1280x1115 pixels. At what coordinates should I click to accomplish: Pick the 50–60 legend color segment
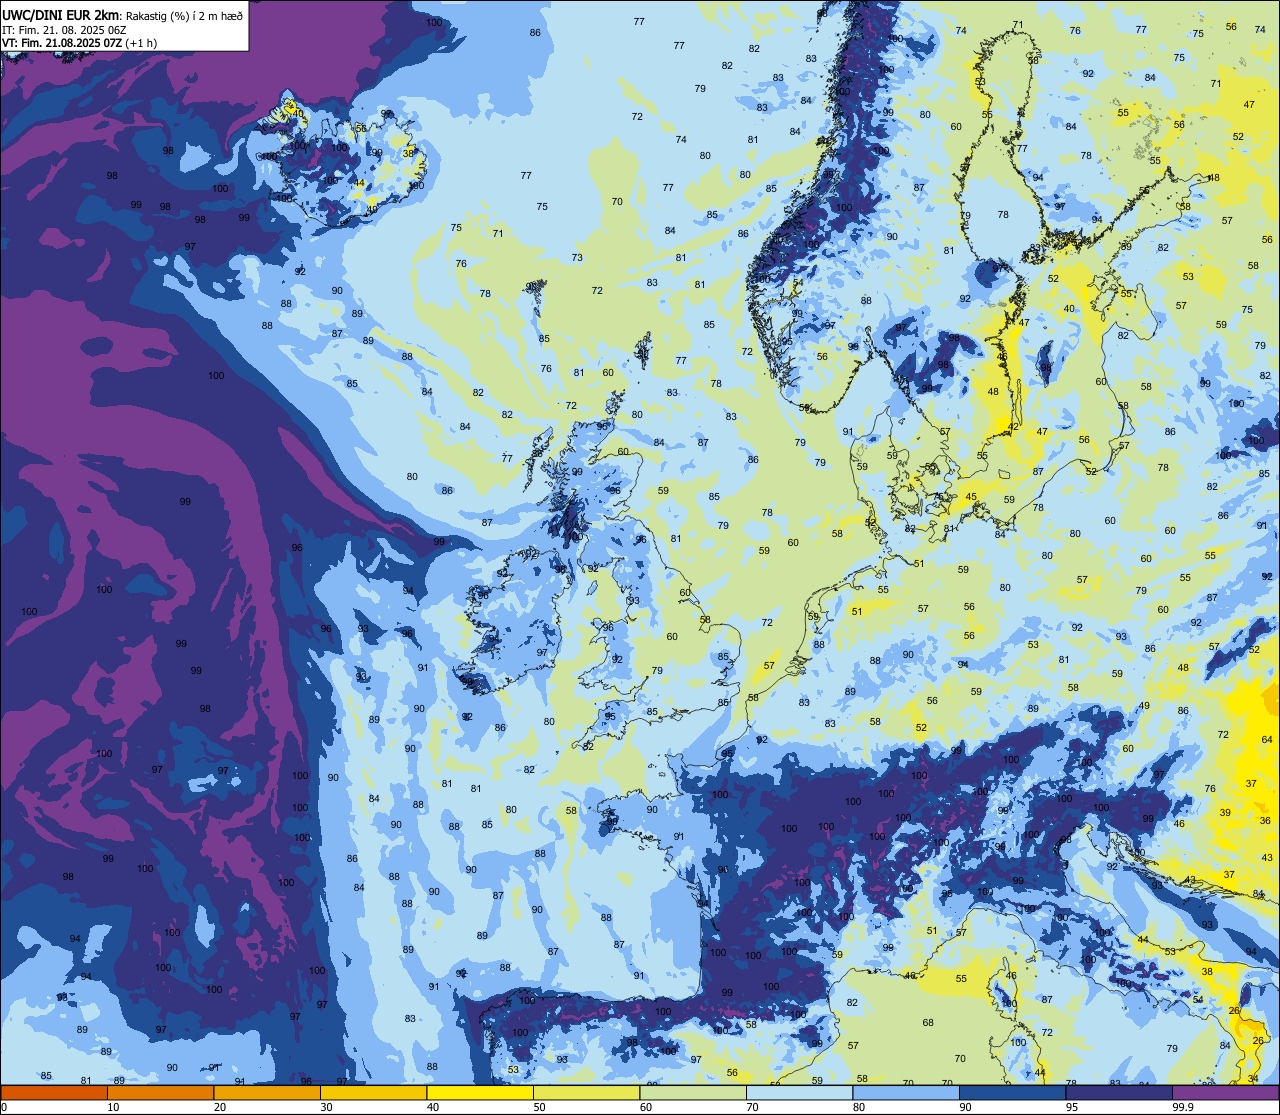pyautogui.click(x=586, y=1093)
